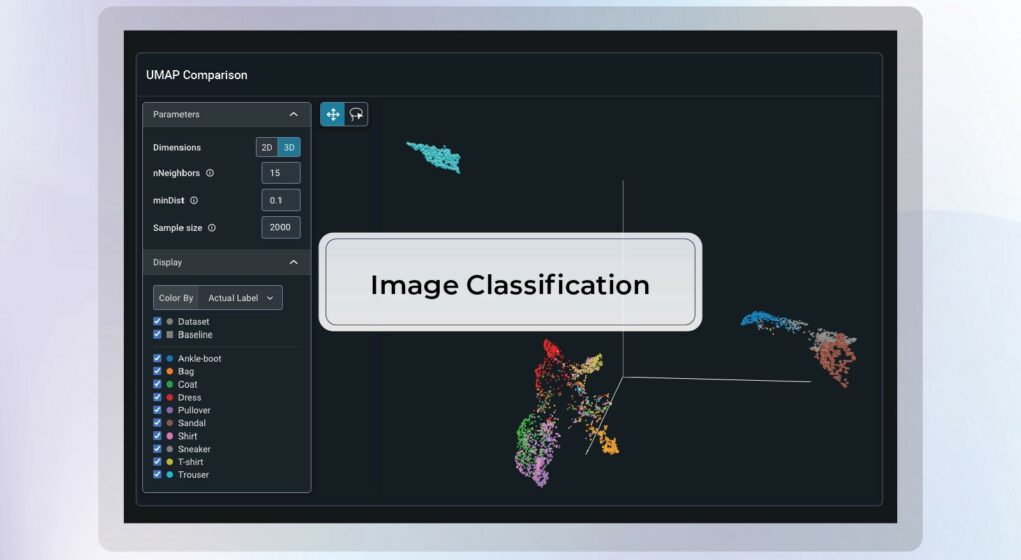The image size is (1021, 560).
Task: Click the Sandal legend label
Action: pos(192,423)
